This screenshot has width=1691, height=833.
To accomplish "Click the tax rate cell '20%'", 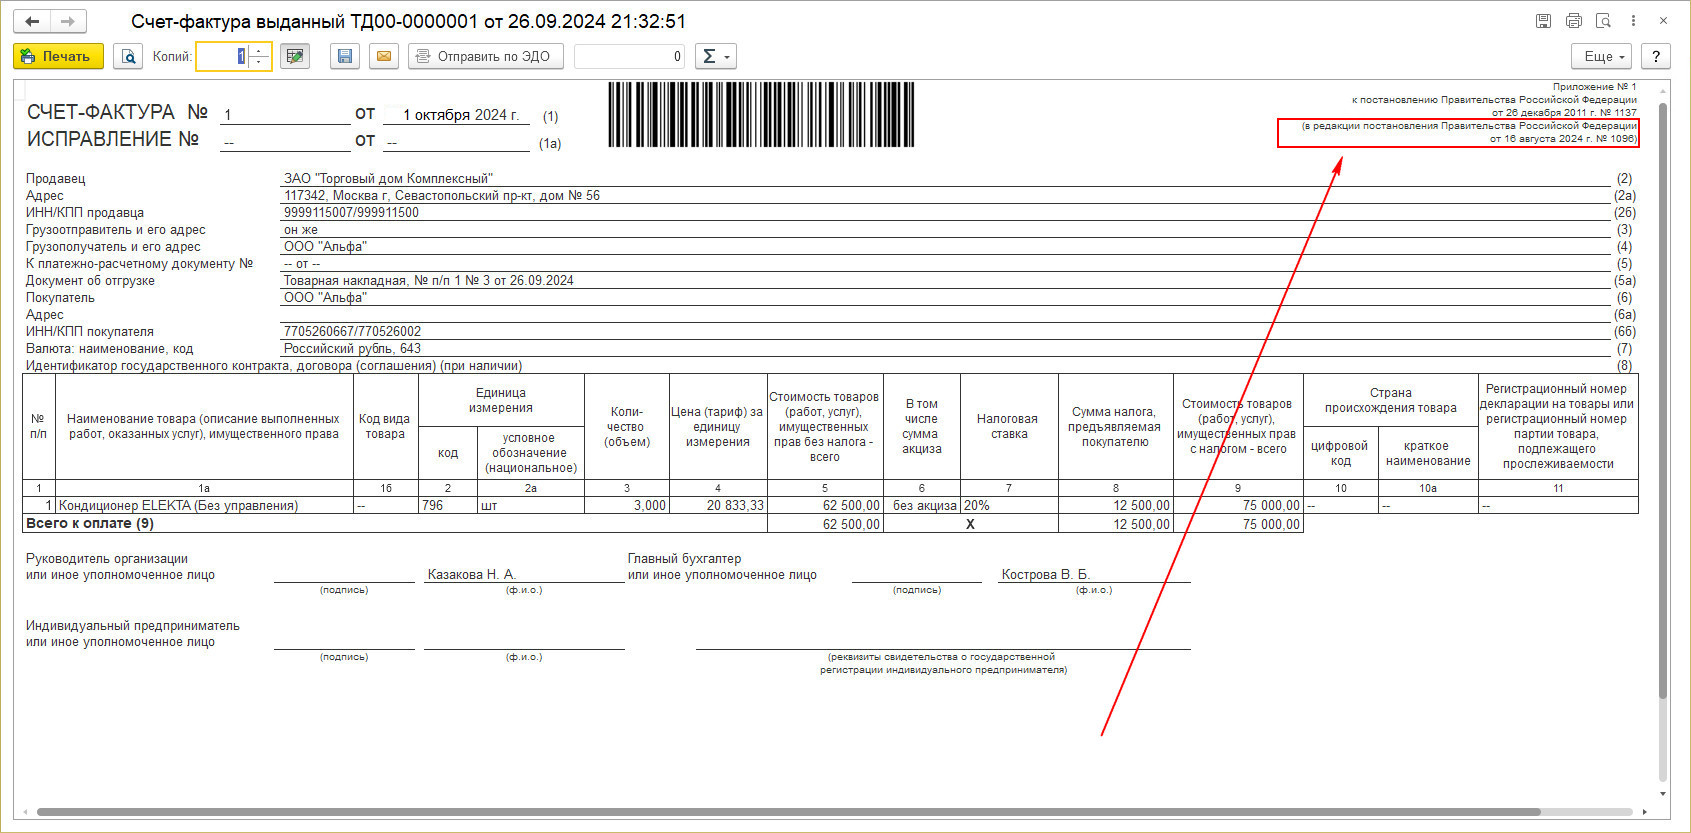I will pos(1009,506).
